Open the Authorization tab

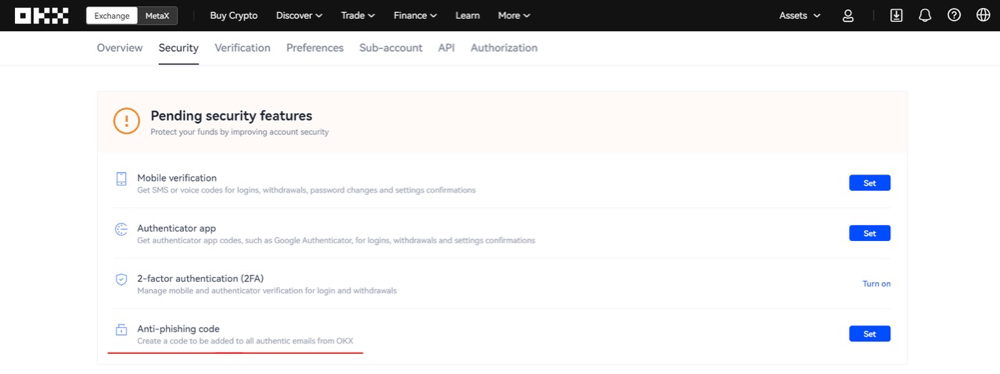pos(504,48)
